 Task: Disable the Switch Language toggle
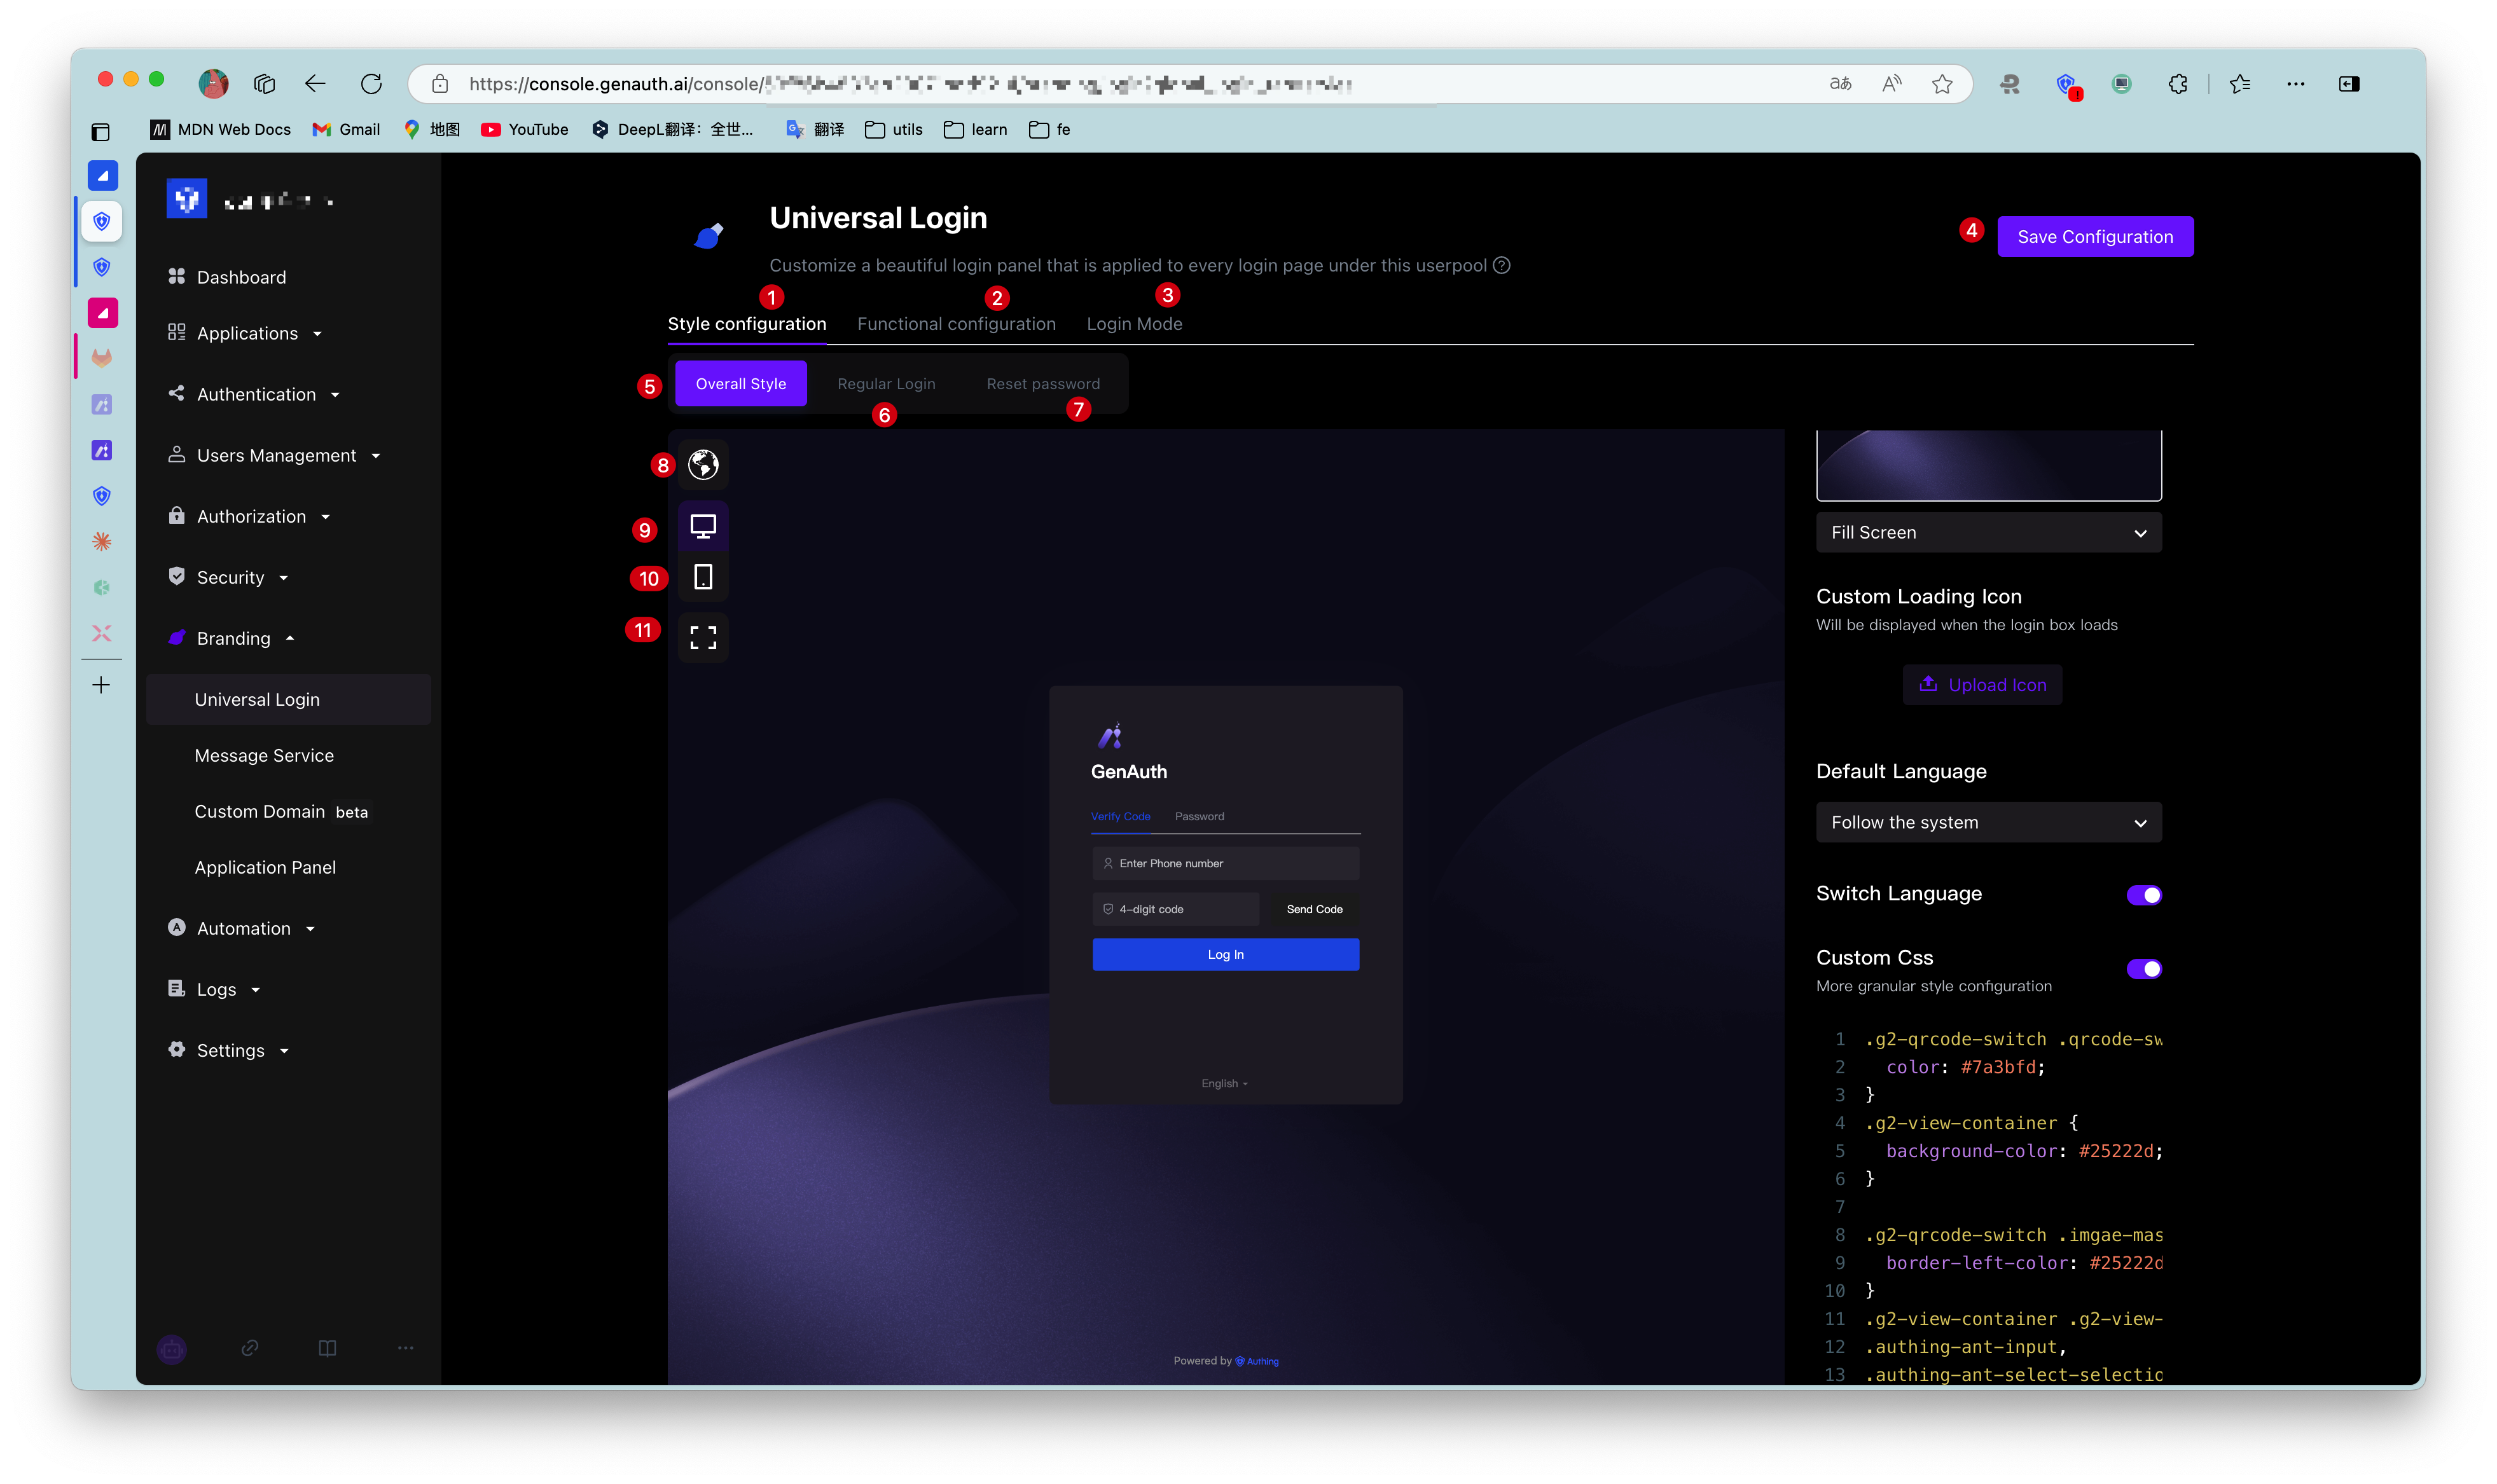[2144, 895]
